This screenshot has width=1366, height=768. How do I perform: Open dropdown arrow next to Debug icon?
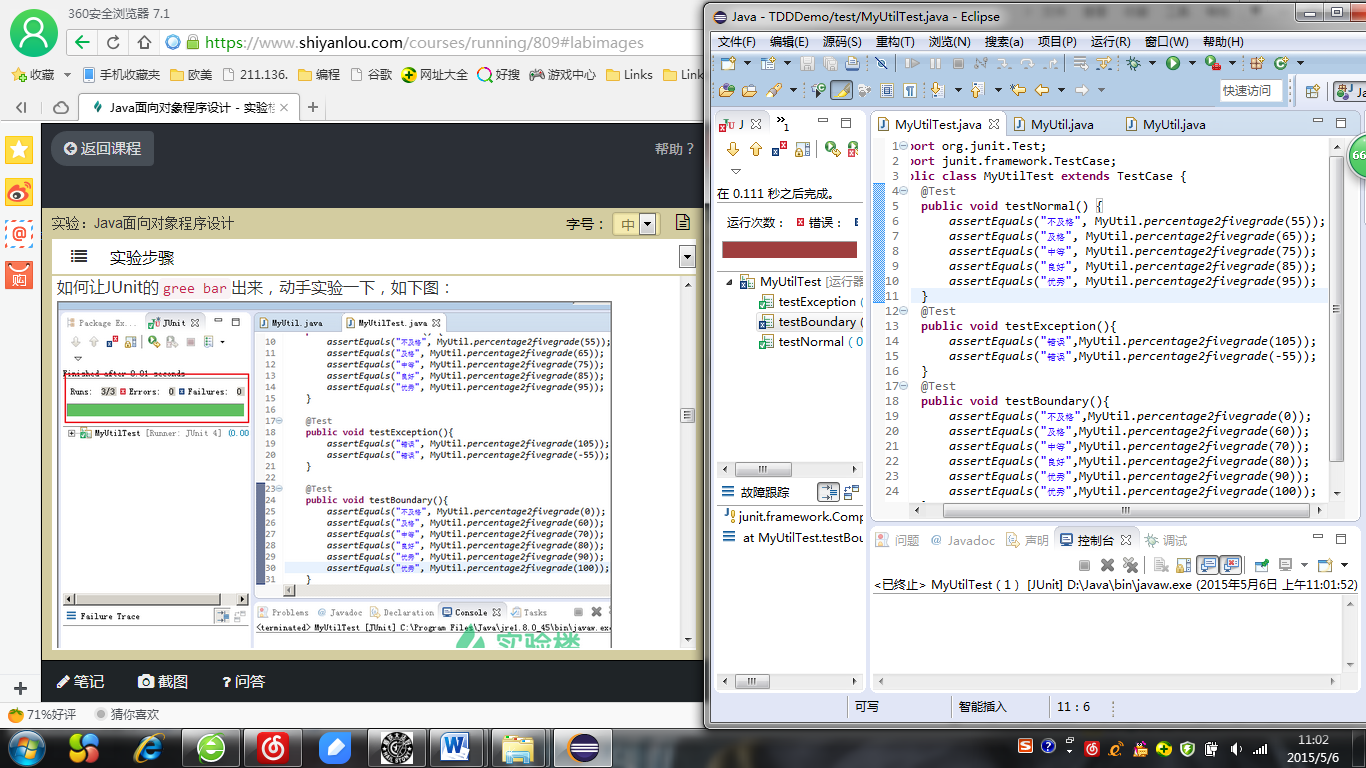[1152, 63]
